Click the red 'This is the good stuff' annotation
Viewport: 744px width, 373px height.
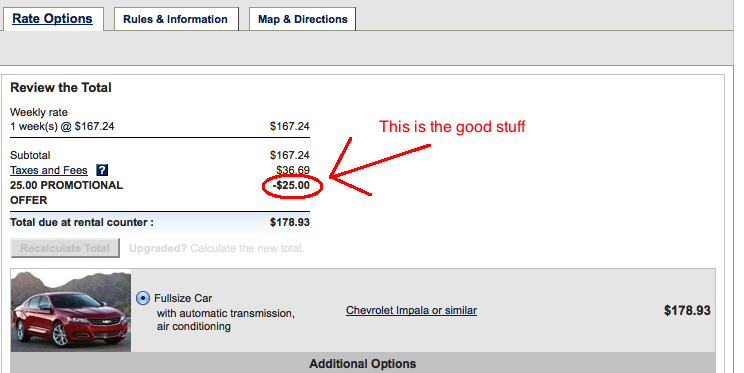452,127
